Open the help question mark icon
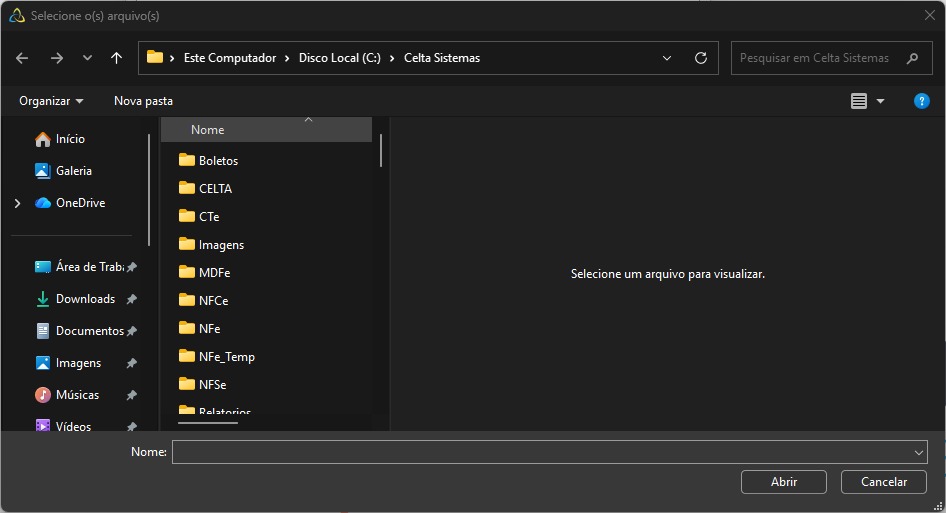This screenshot has height=513, width=946. pos(922,101)
